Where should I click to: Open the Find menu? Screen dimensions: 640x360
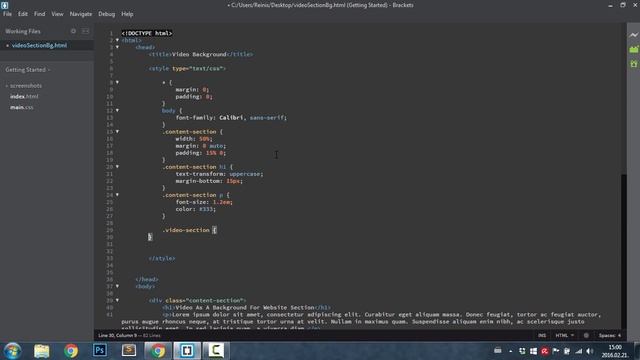pos(40,14)
